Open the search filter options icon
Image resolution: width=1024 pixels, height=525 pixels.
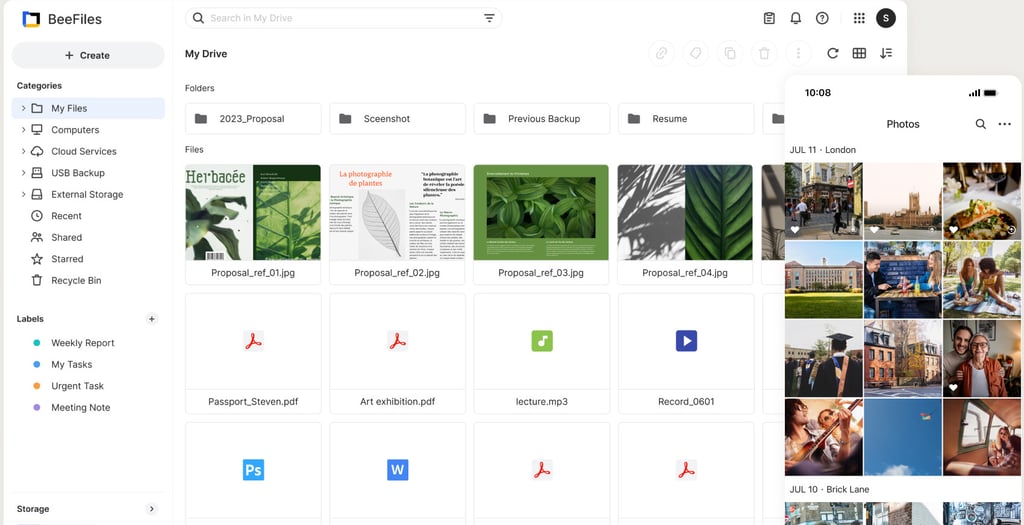tap(489, 18)
